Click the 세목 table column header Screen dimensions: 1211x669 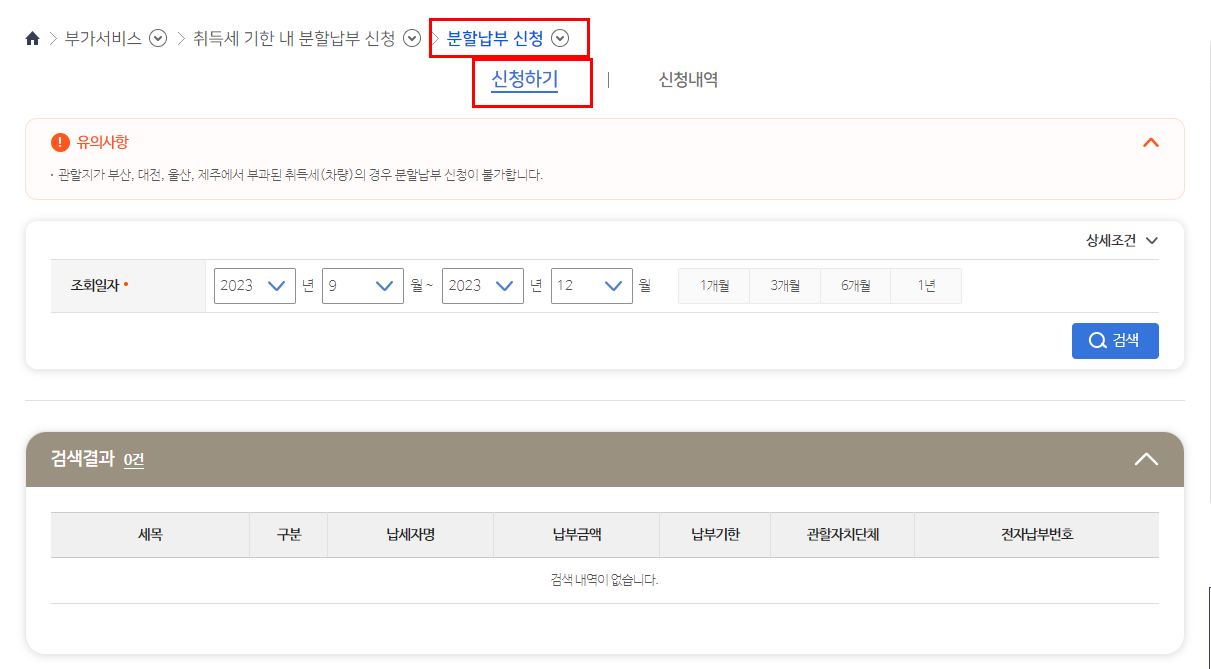(x=149, y=534)
